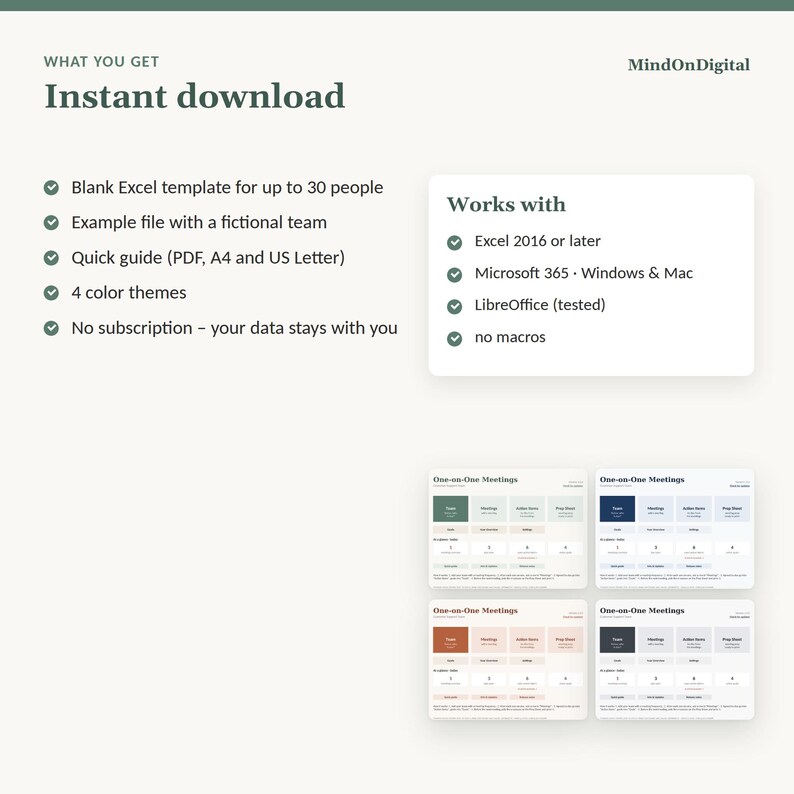Click 'One-on-One Meetings' title in green preview
This screenshot has width=794, height=794.
tap(475, 480)
